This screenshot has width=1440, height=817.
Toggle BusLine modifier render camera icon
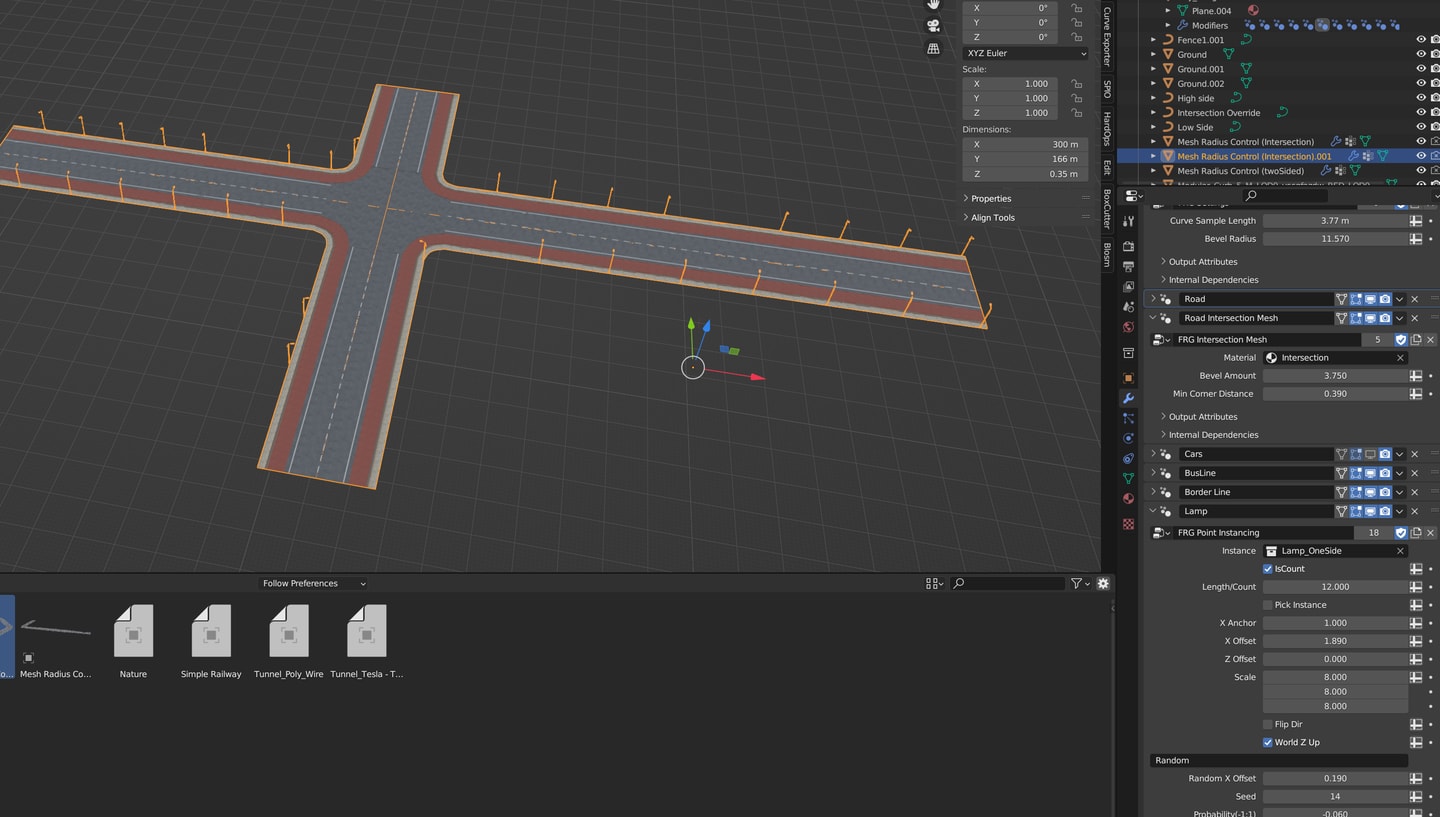1385,473
